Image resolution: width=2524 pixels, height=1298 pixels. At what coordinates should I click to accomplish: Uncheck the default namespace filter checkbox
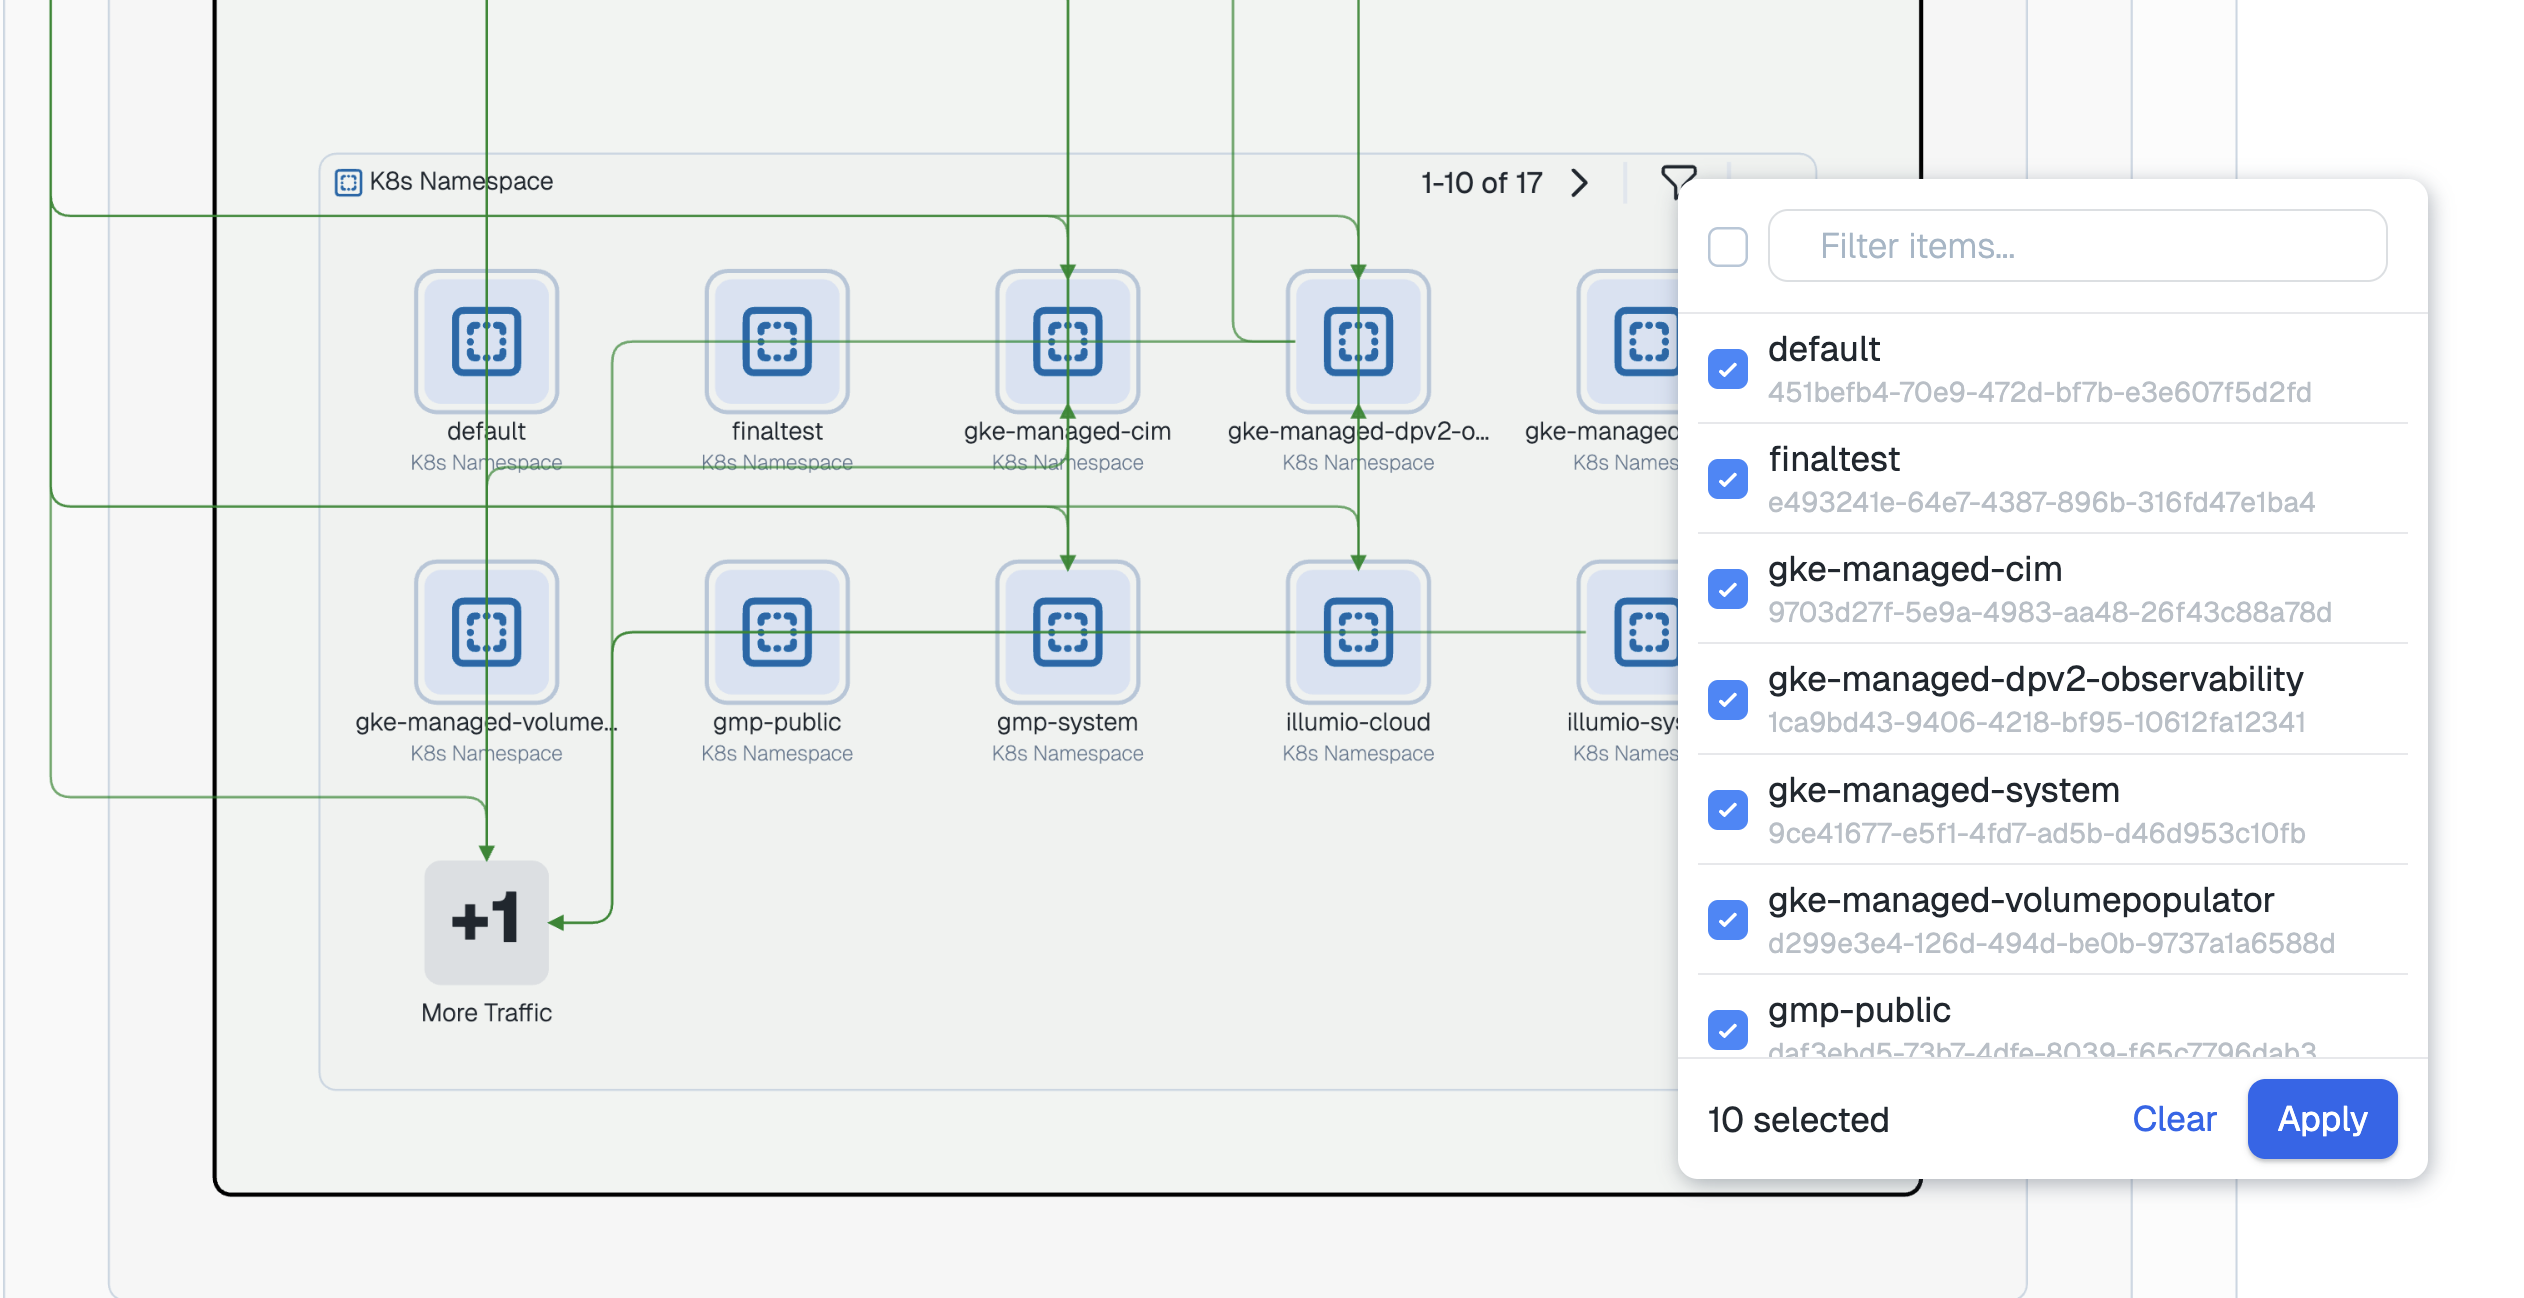[1728, 370]
